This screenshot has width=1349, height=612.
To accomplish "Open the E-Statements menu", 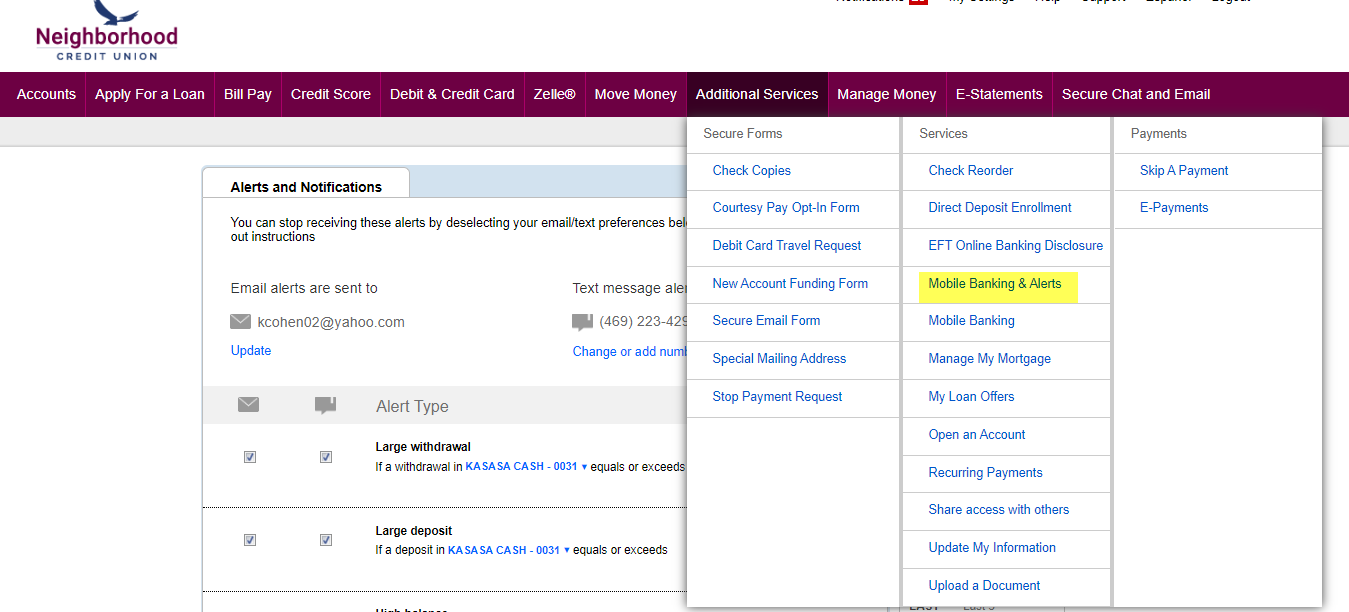I will (999, 94).
